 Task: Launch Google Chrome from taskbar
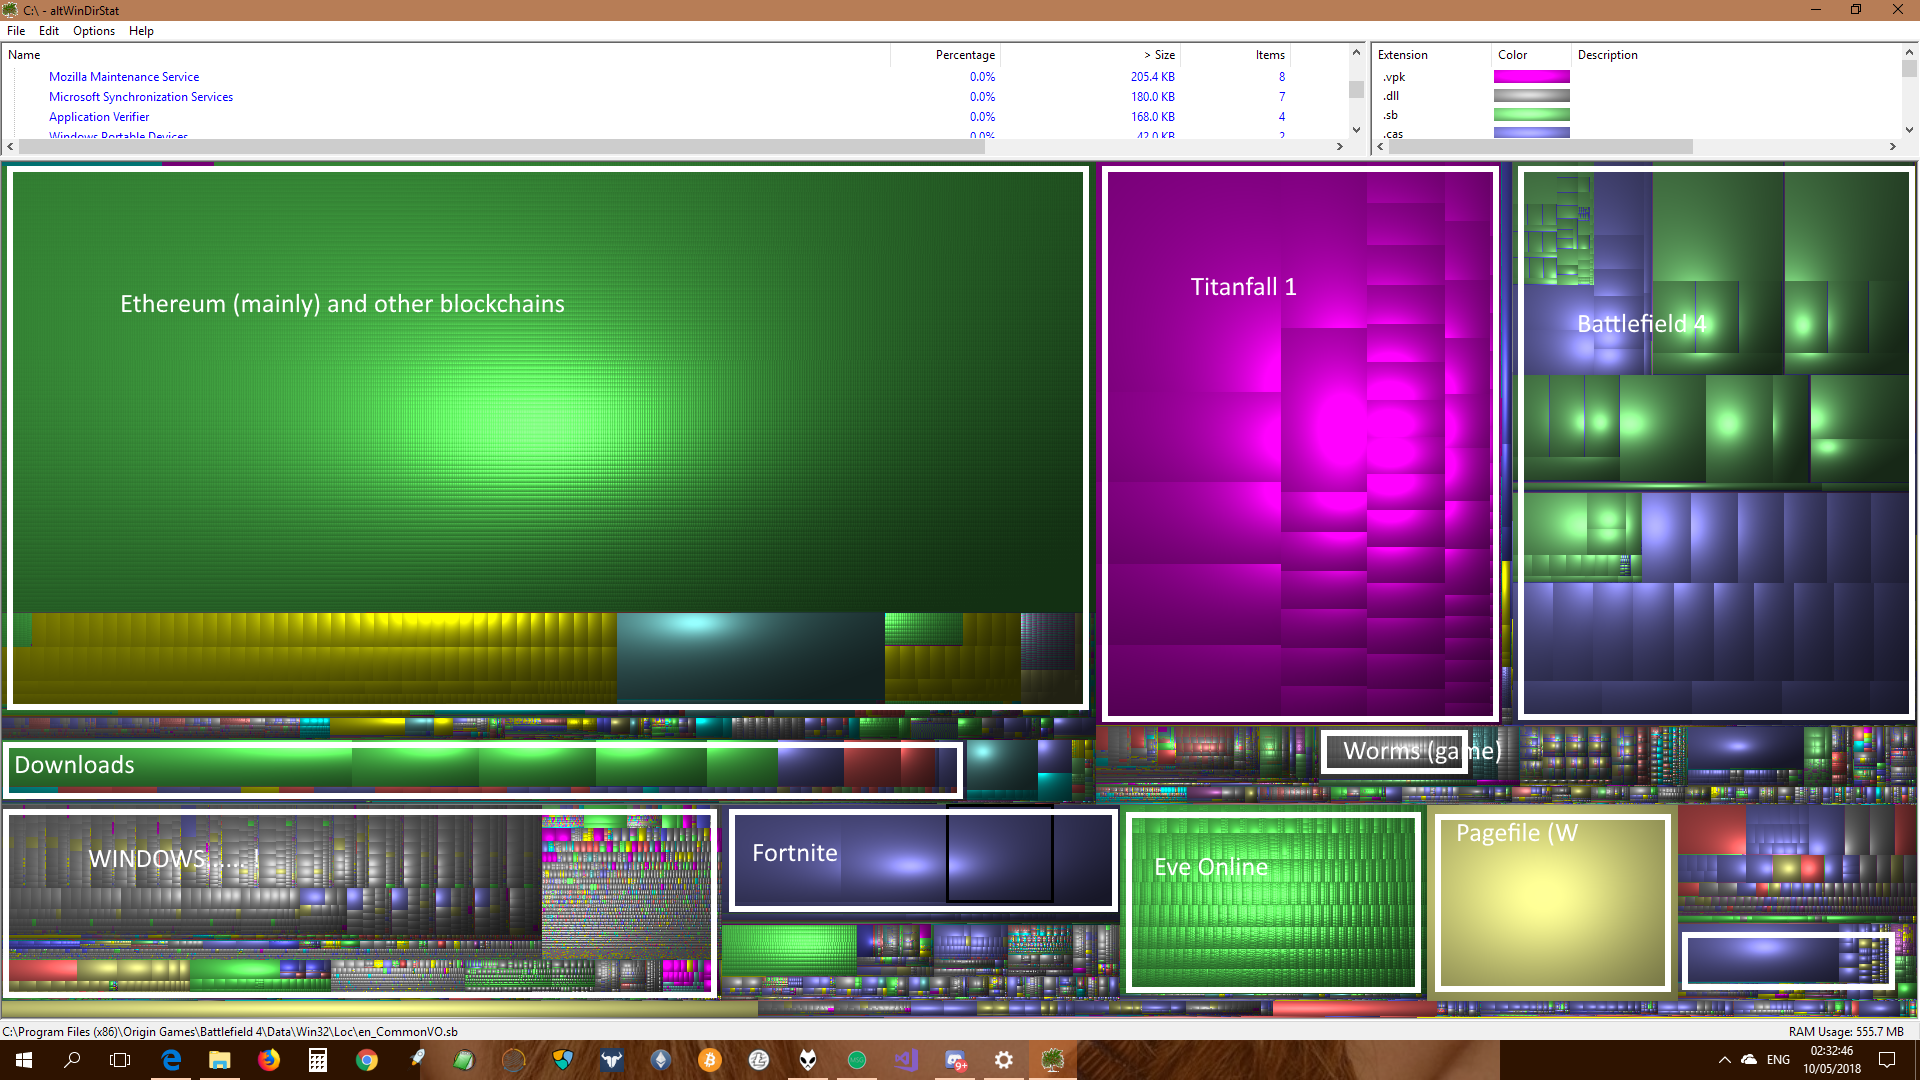[x=367, y=1060]
